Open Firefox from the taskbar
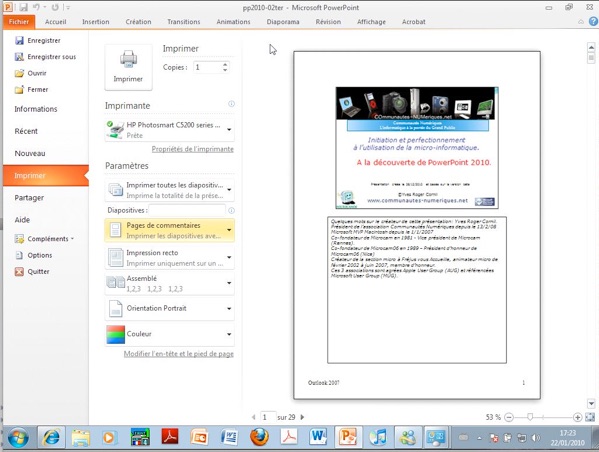 point(259,437)
